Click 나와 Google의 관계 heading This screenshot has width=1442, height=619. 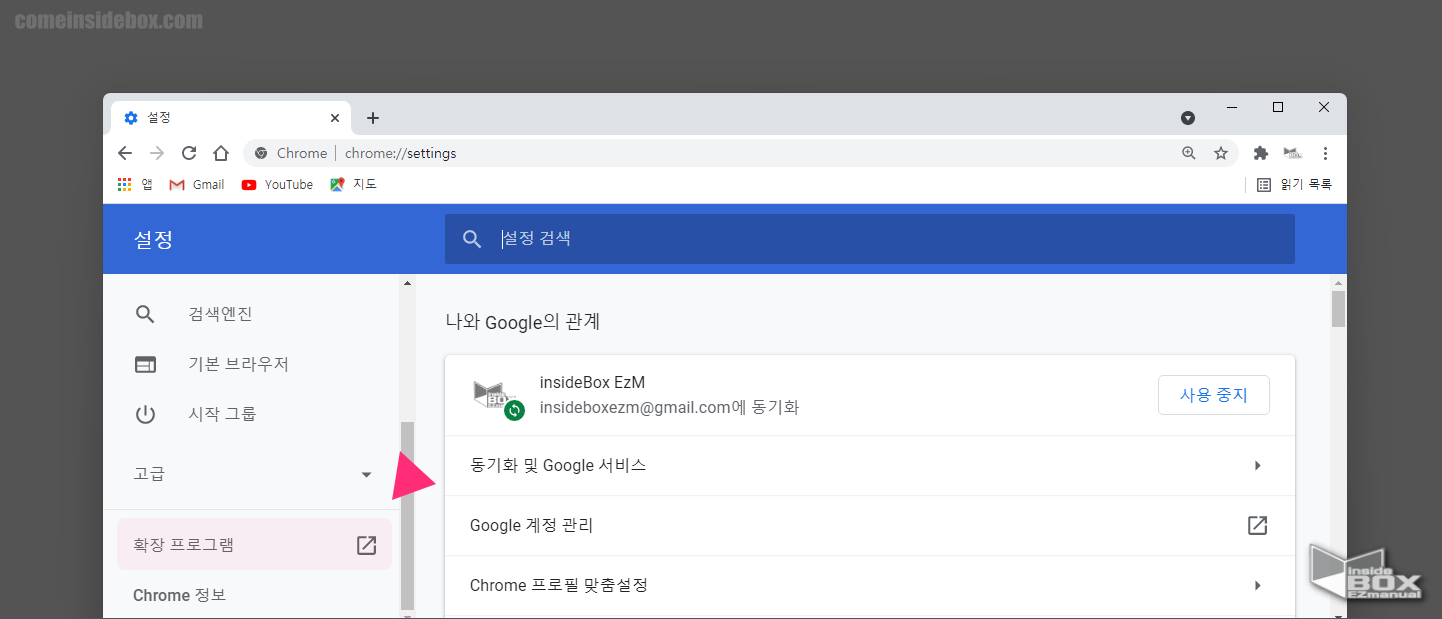[x=522, y=322]
